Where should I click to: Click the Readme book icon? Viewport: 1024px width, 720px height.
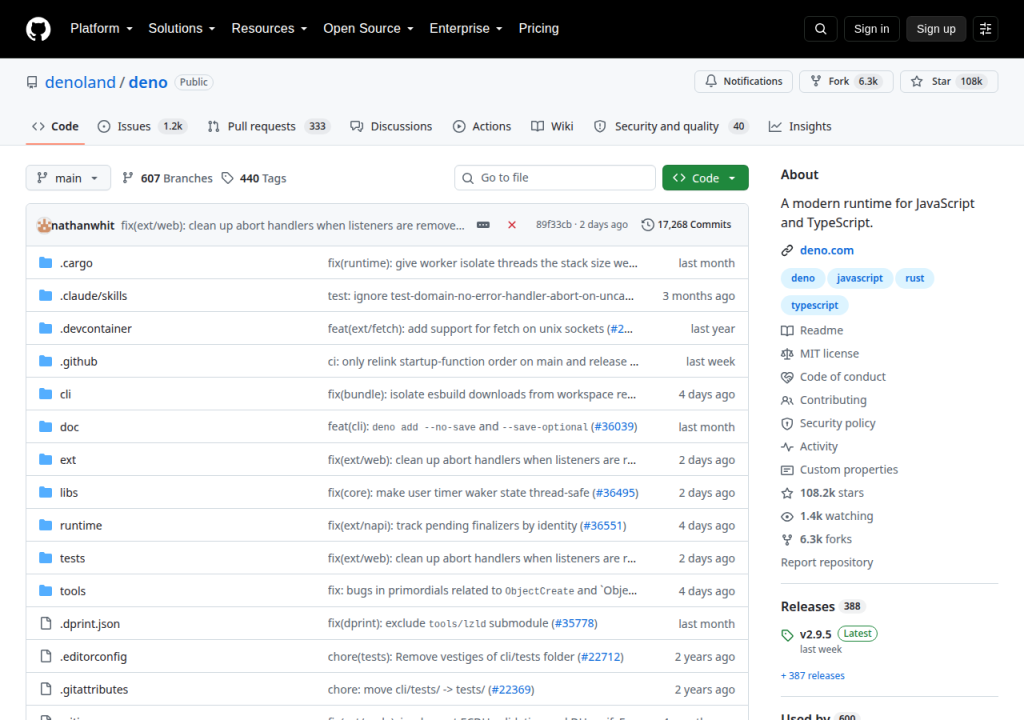pos(787,331)
